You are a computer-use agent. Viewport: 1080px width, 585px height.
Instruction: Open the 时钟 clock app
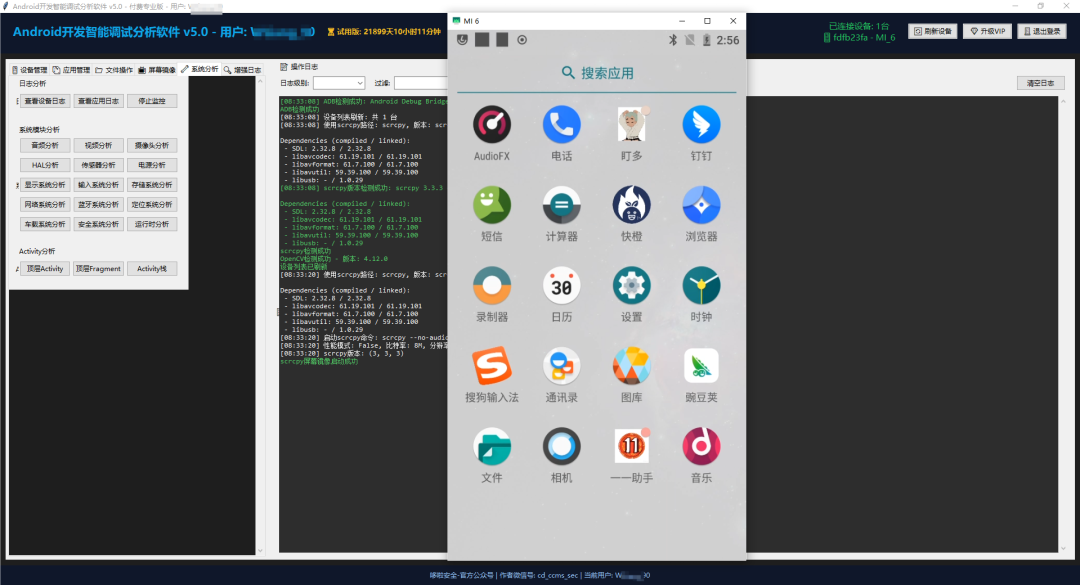[701, 286]
